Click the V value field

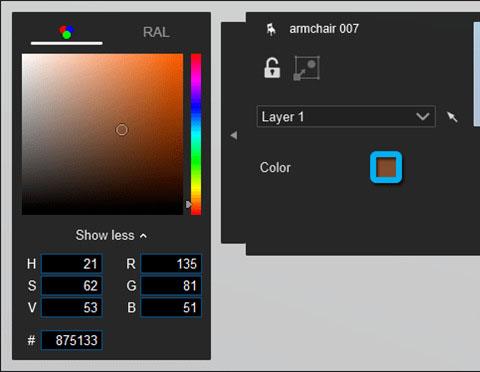[x=71, y=307]
